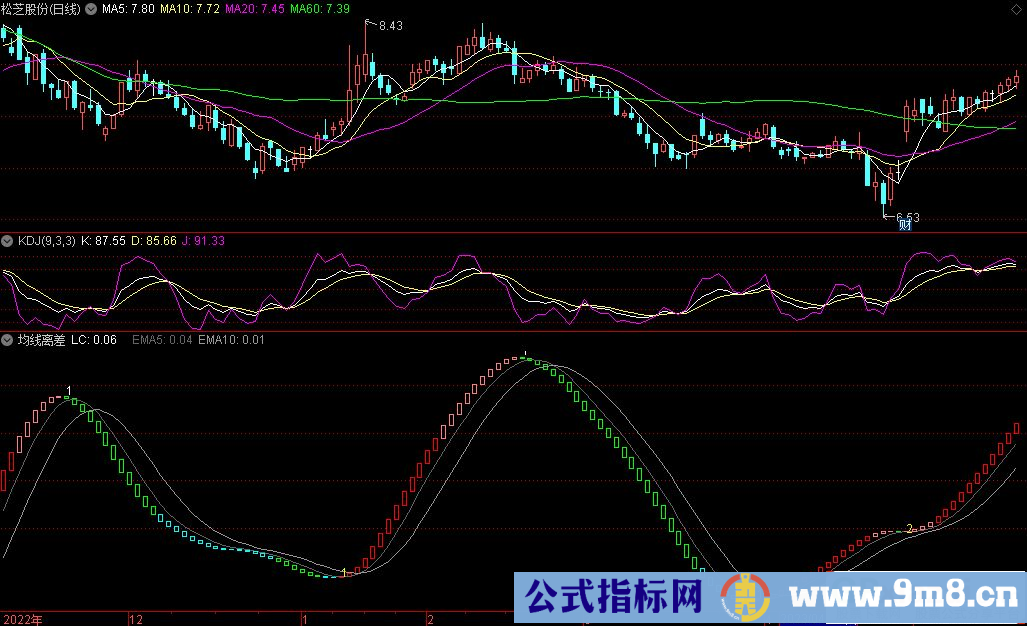Screen dimensions: 1027x626
Task: Click the month 2 marker on timeline
Action: (x=430, y=619)
